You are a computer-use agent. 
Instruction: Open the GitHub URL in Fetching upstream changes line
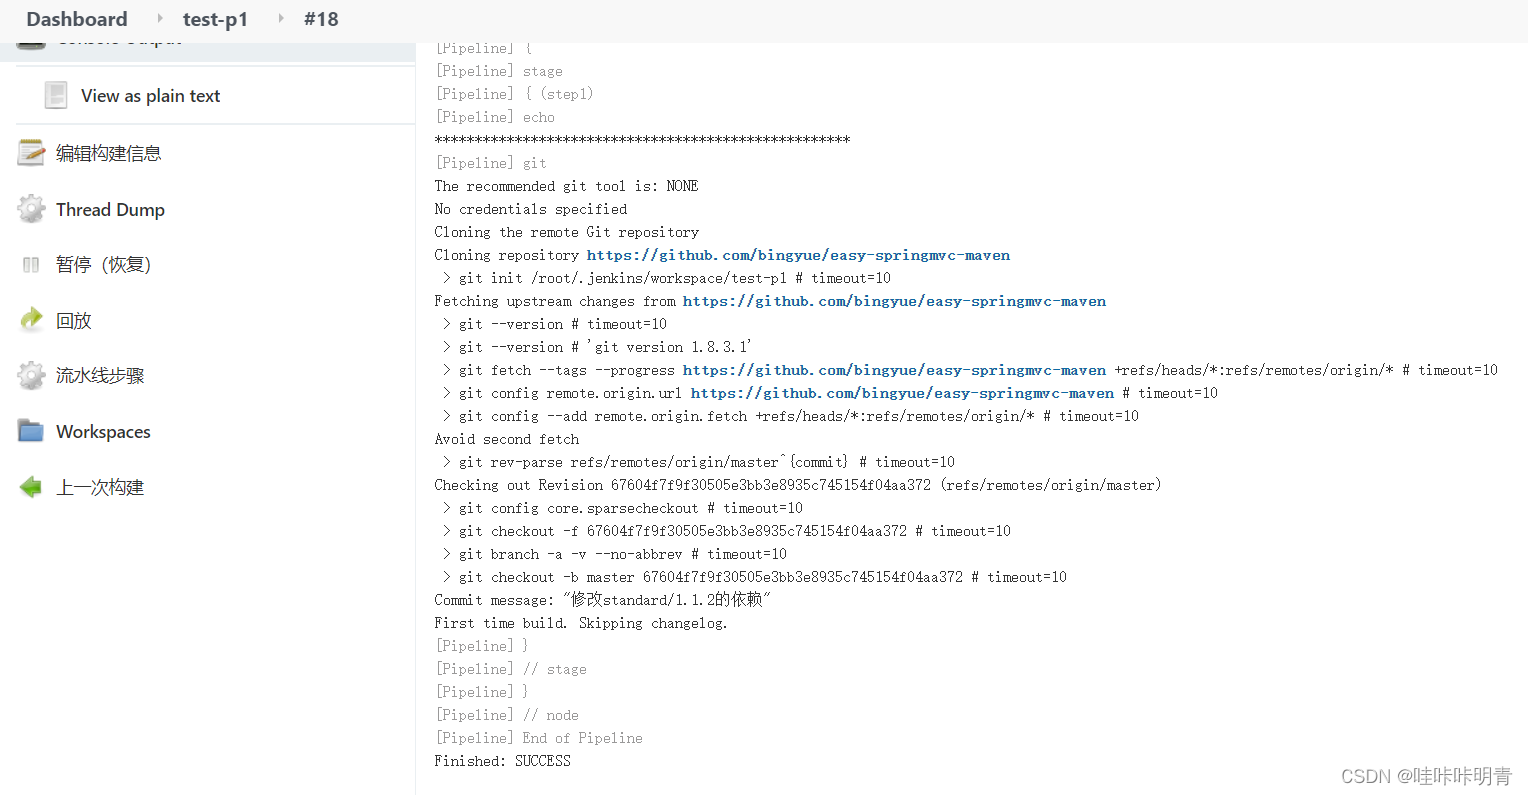click(x=894, y=301)
